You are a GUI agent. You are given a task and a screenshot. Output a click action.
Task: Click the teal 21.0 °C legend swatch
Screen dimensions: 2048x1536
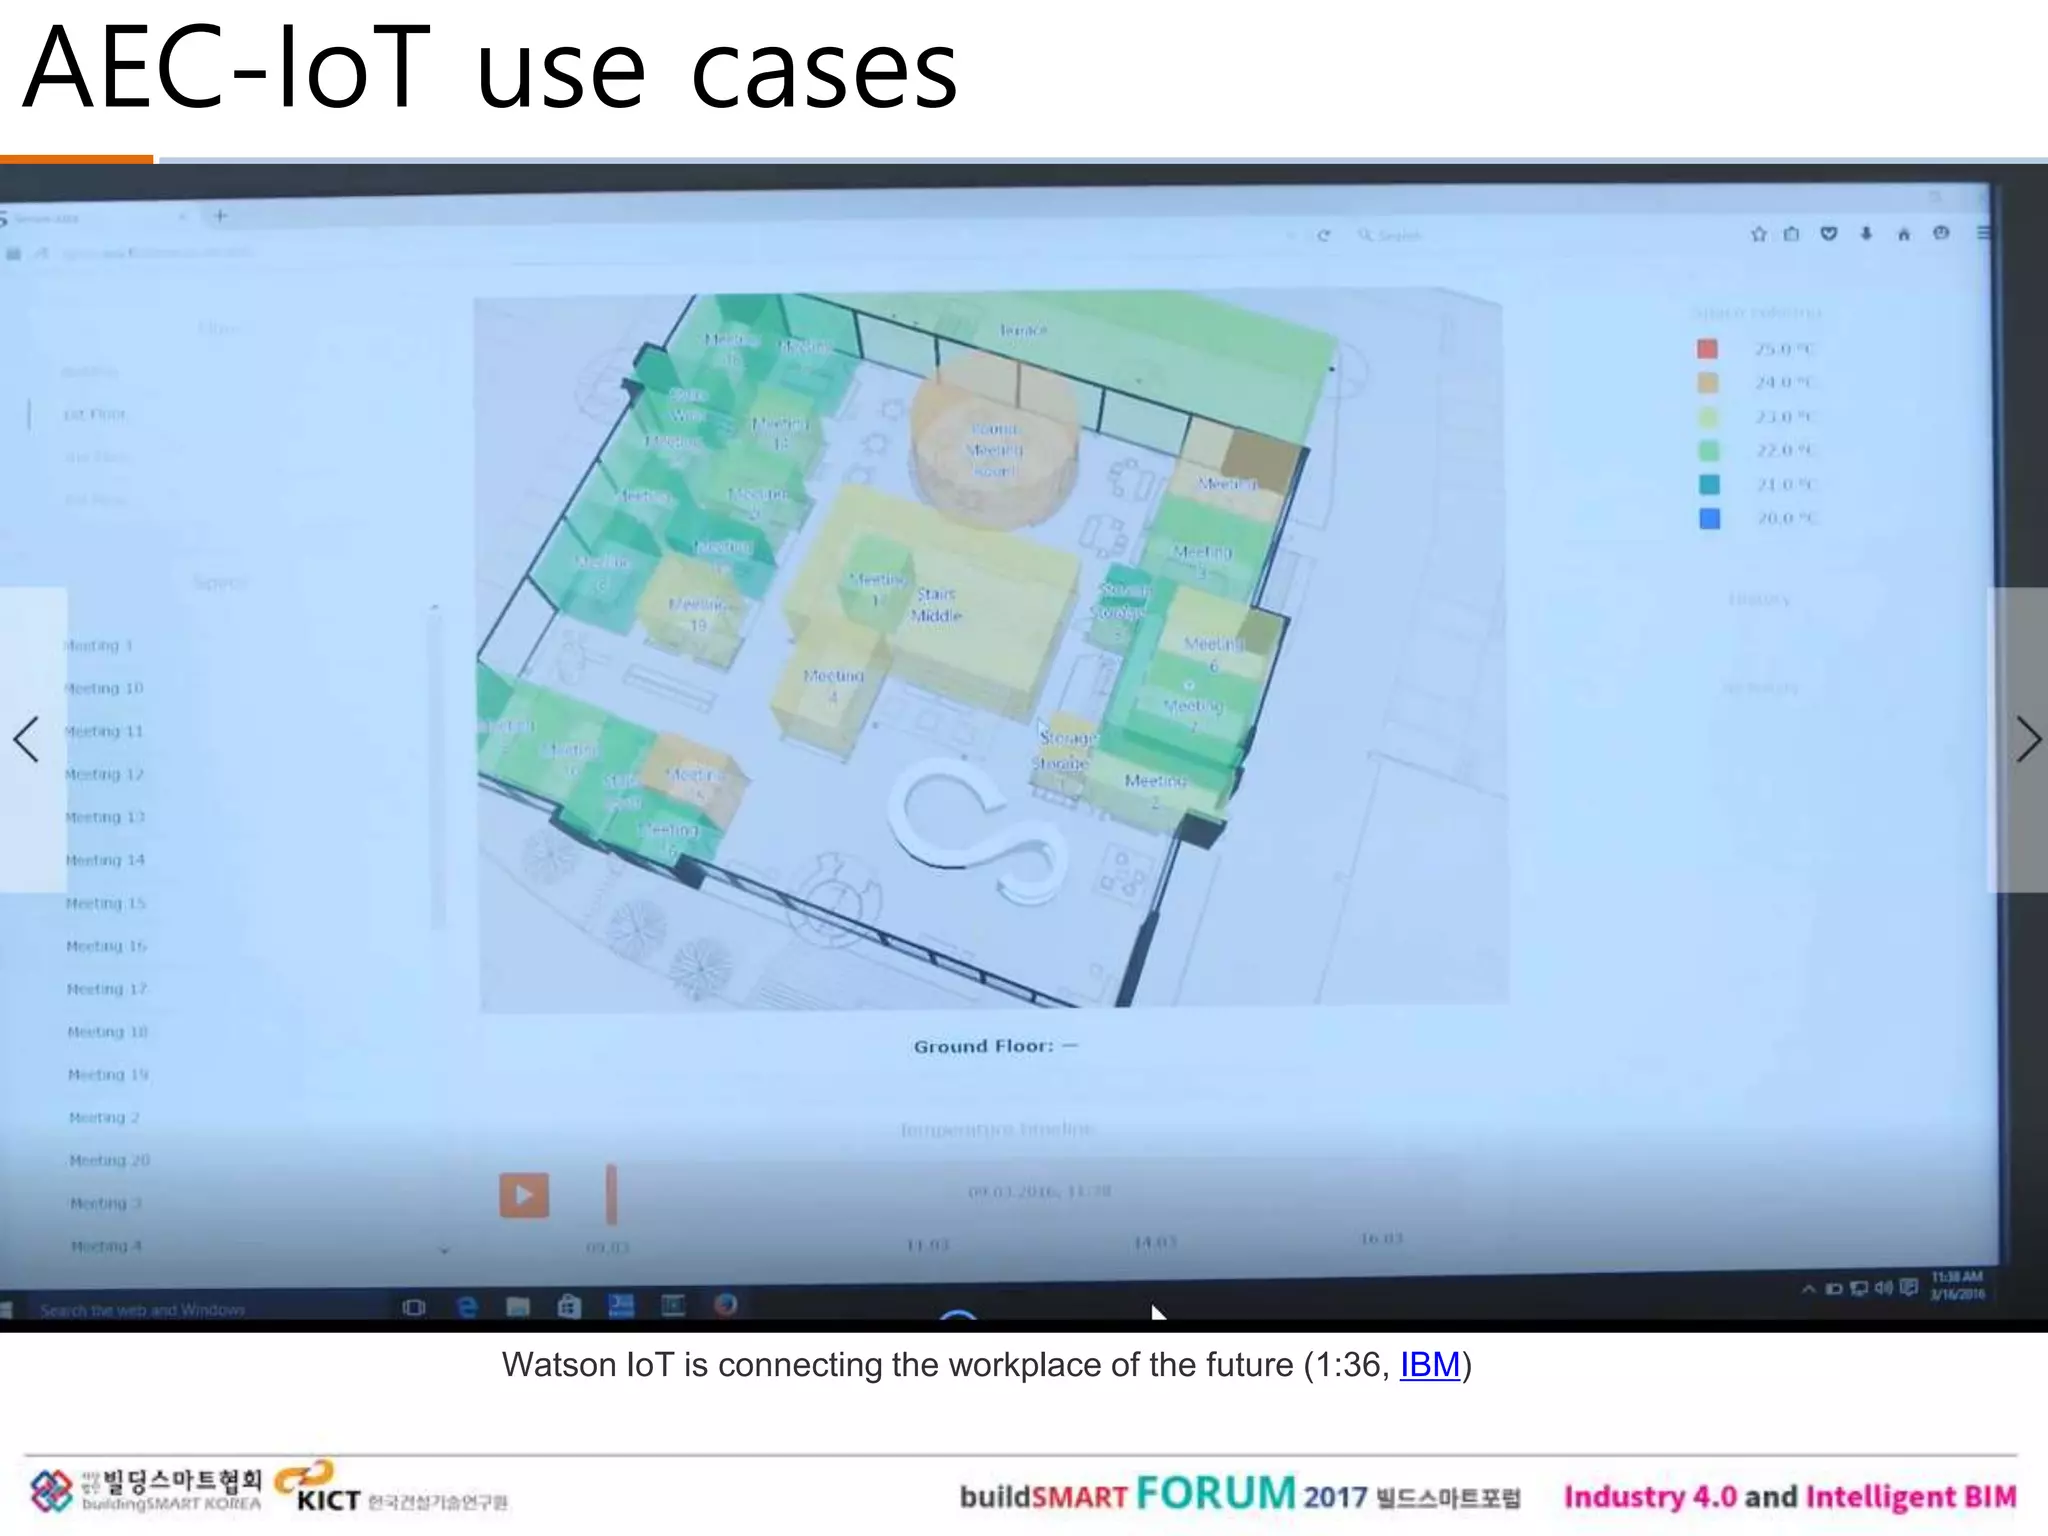[1710, 485]
